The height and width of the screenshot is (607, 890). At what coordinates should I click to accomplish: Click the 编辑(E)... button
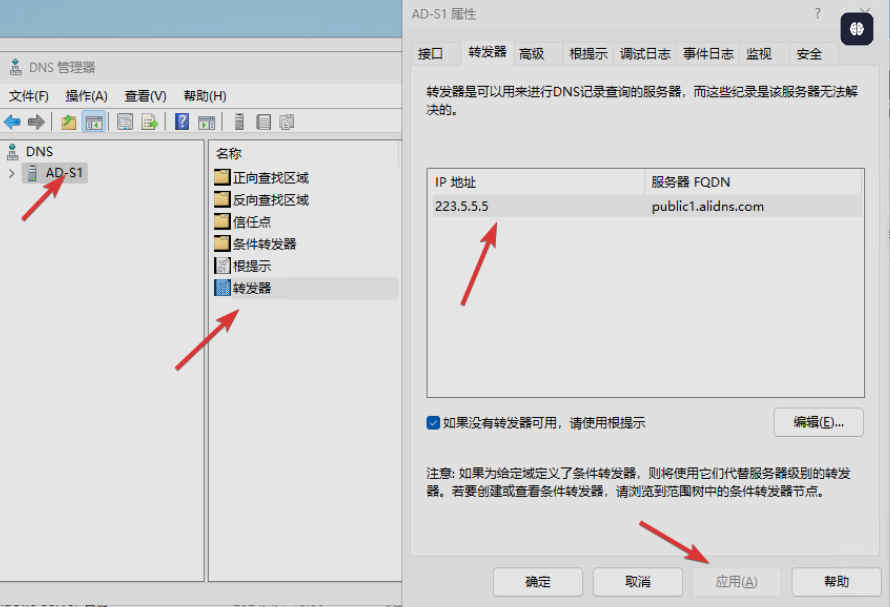tap(817, 422)
